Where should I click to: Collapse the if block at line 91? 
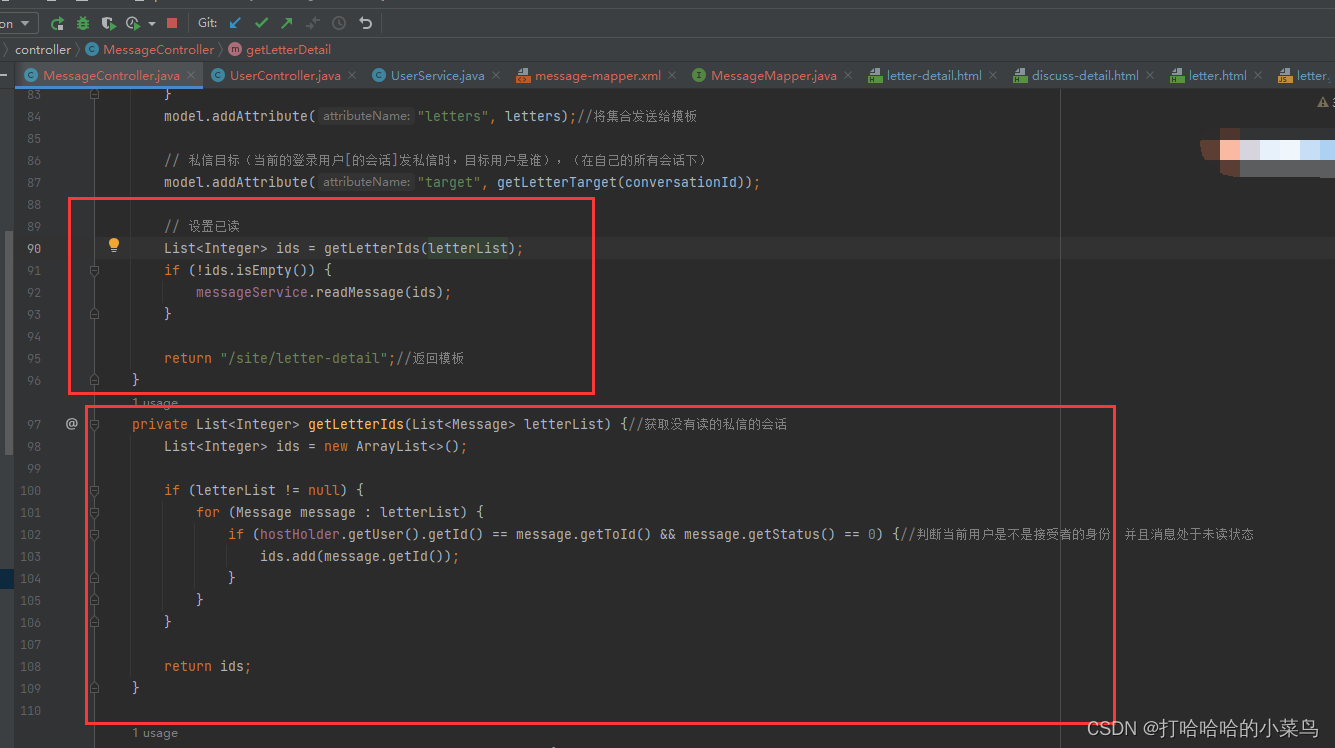[95, 270]
